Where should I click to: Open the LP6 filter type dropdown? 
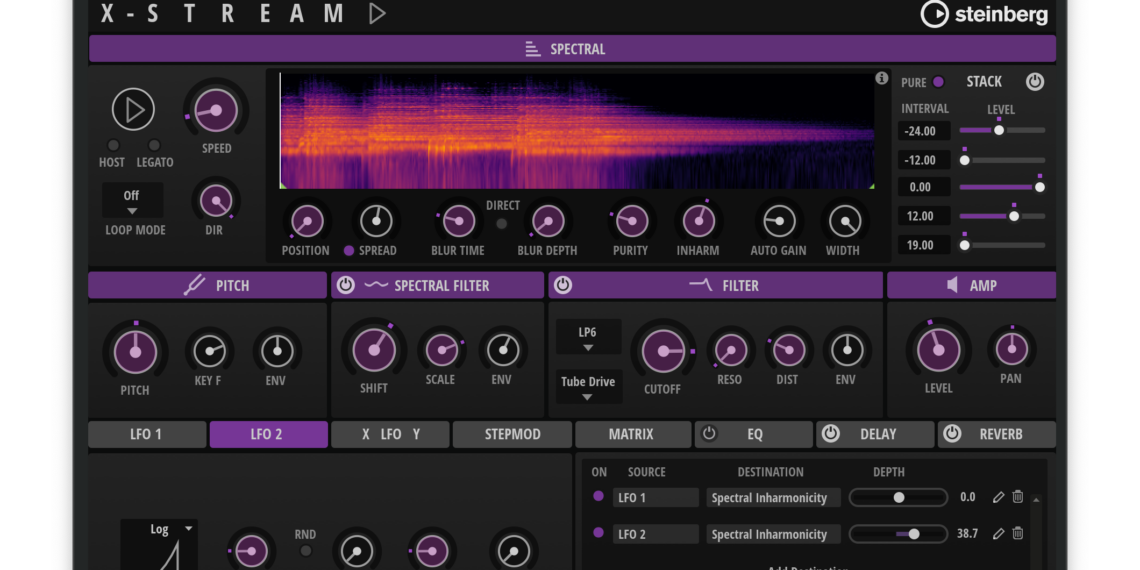588,337
